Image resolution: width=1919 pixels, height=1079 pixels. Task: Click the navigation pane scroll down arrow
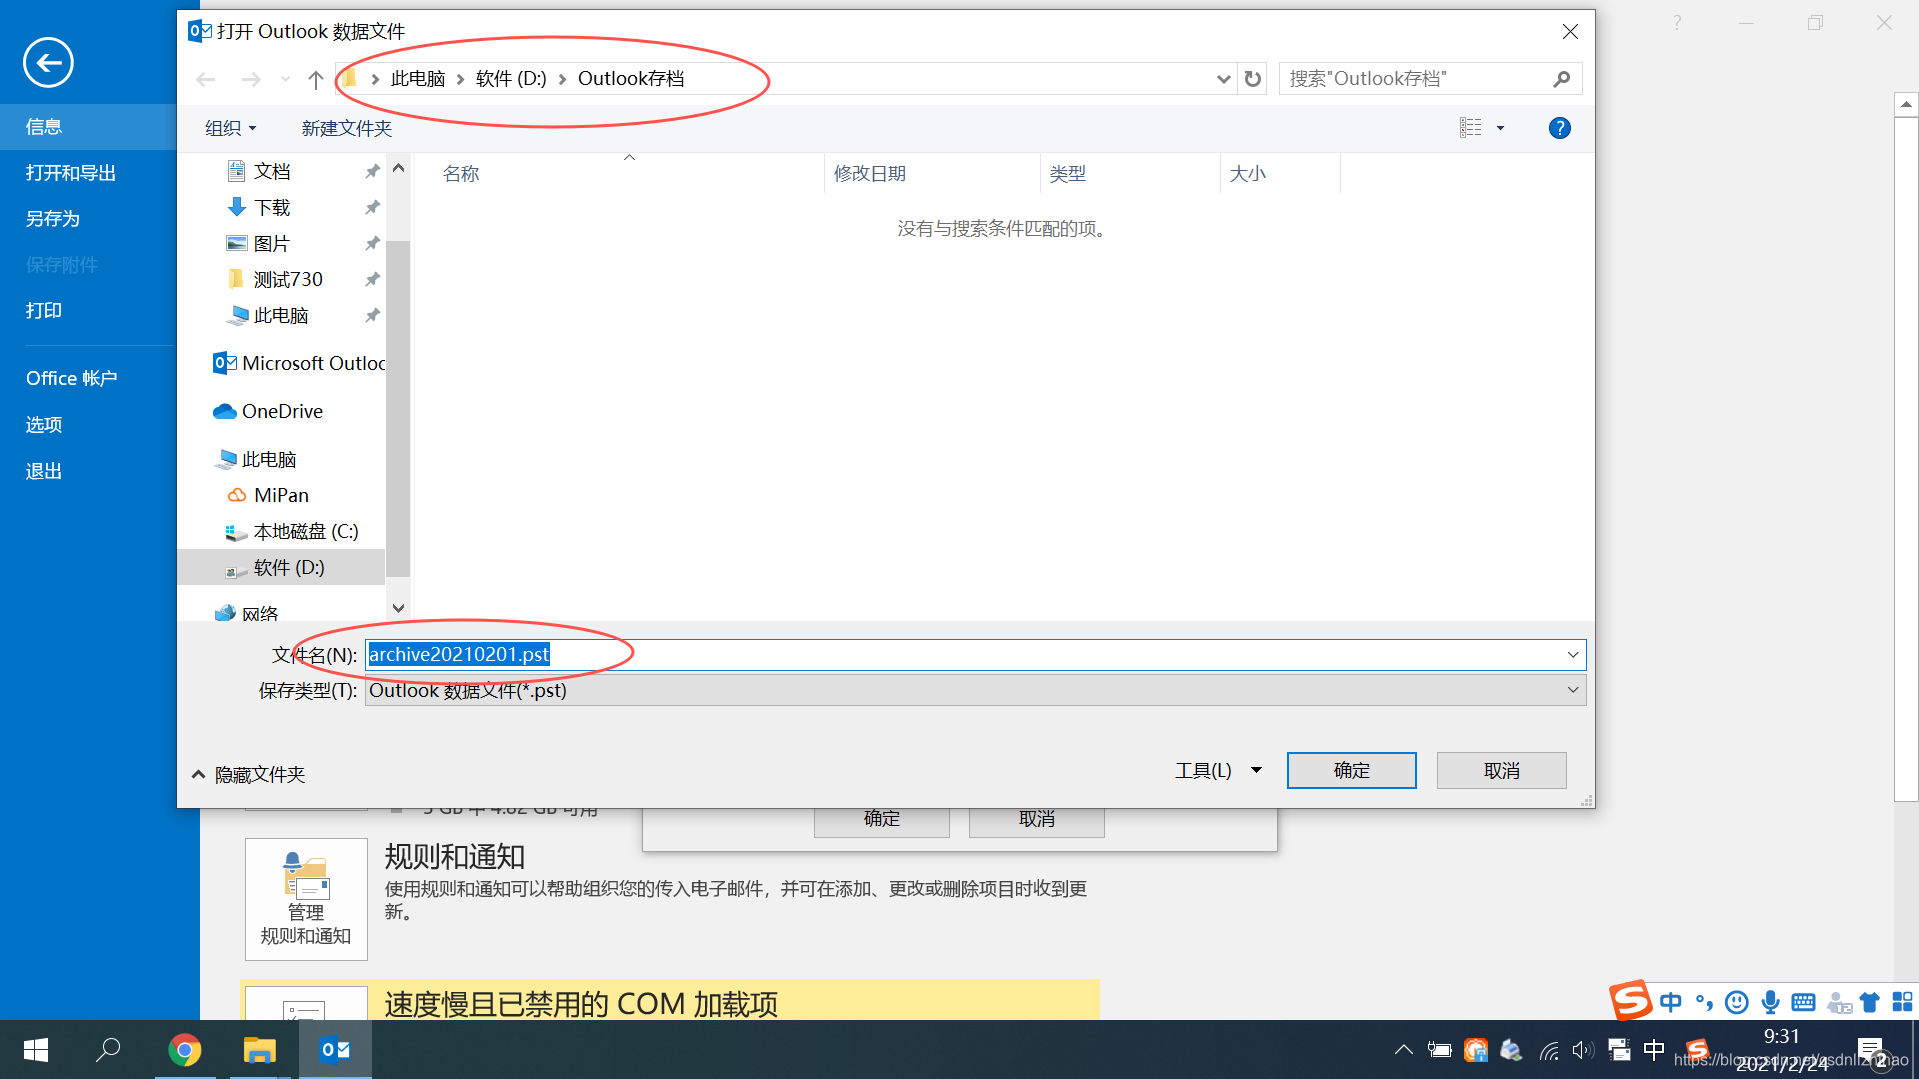(x=398, y=608)
